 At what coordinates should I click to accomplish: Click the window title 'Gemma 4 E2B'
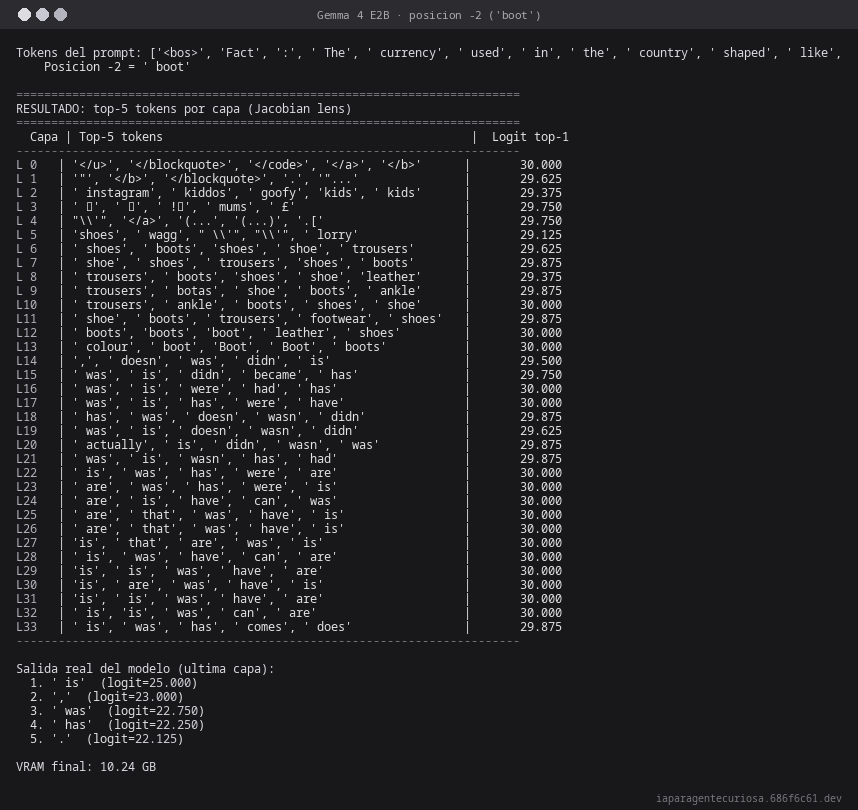(x=353, y=15)
